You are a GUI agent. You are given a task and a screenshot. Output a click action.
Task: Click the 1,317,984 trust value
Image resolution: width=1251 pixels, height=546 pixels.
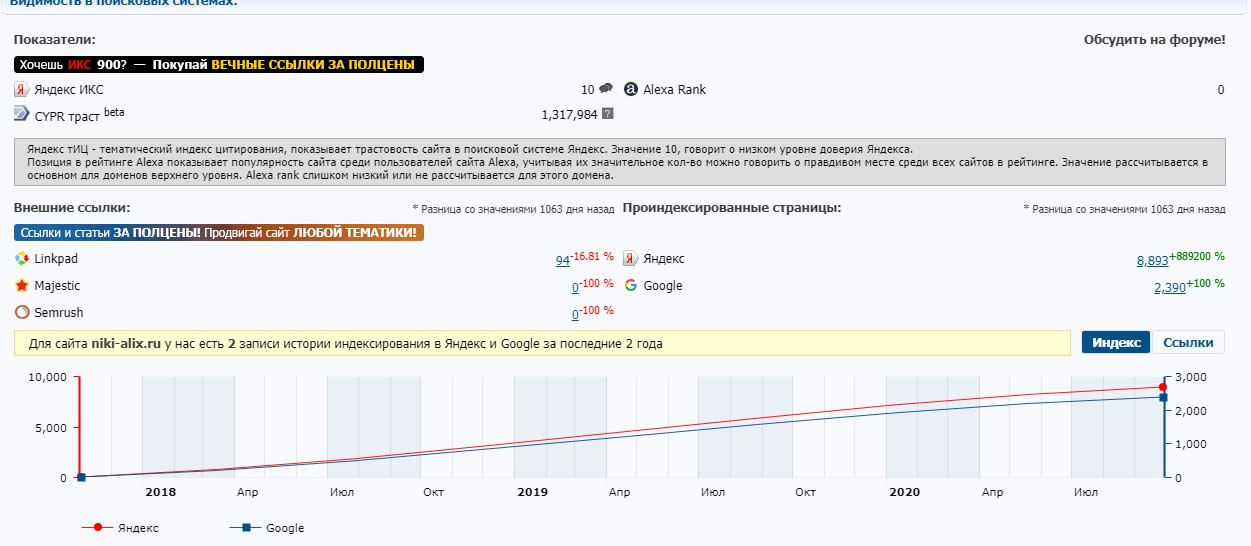coord(569,114)
